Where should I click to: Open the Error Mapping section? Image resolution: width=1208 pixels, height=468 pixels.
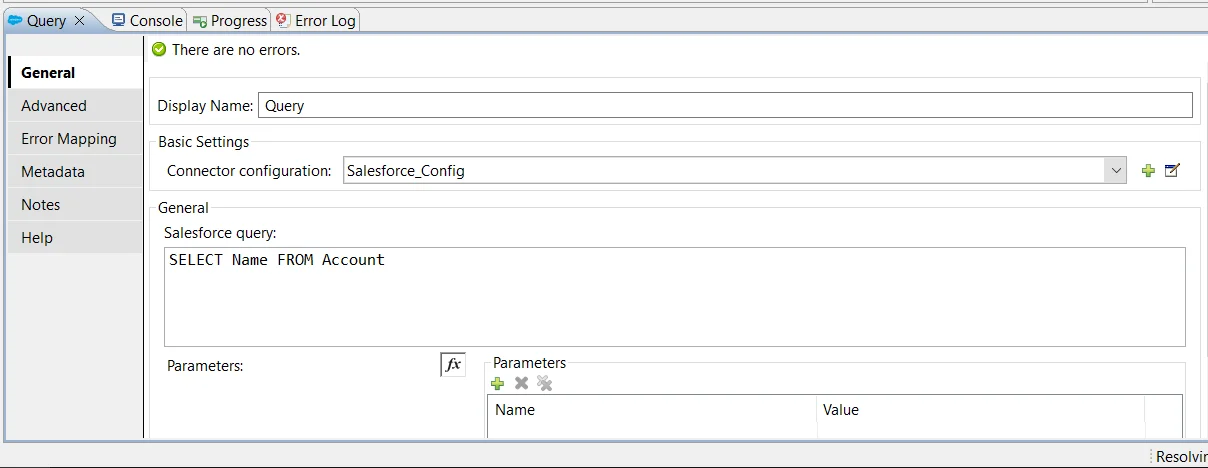(x=75, y=138)
